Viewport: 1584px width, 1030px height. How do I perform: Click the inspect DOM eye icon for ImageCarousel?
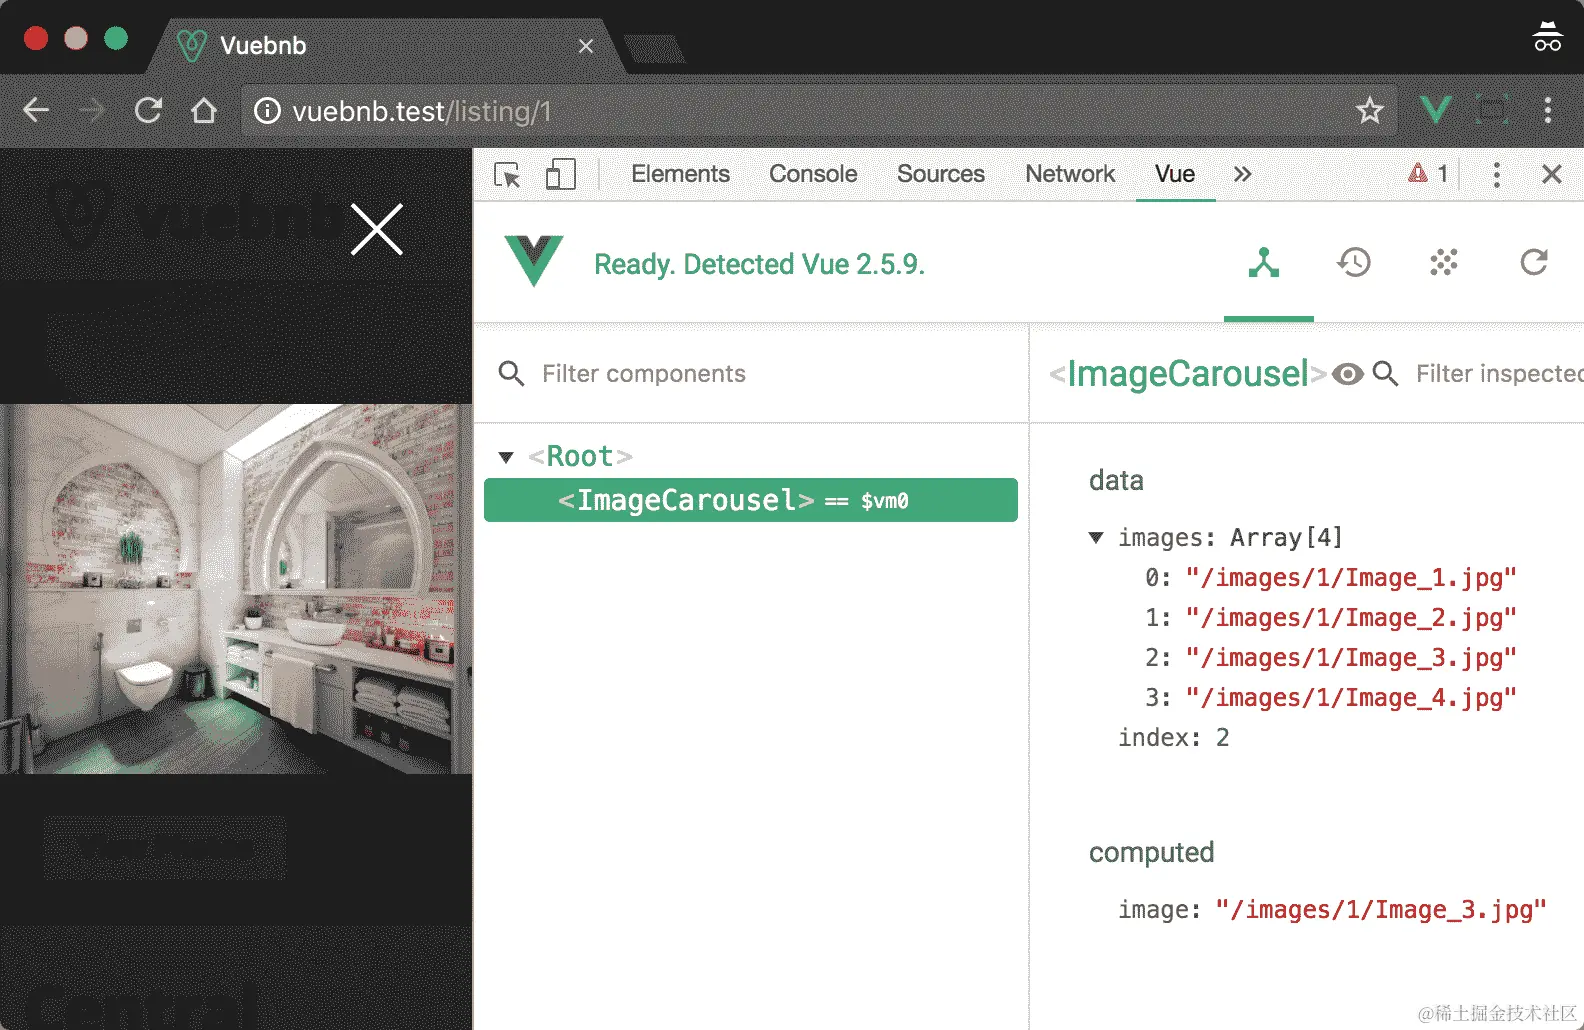pyautogui.click(x=1348, y=374)
